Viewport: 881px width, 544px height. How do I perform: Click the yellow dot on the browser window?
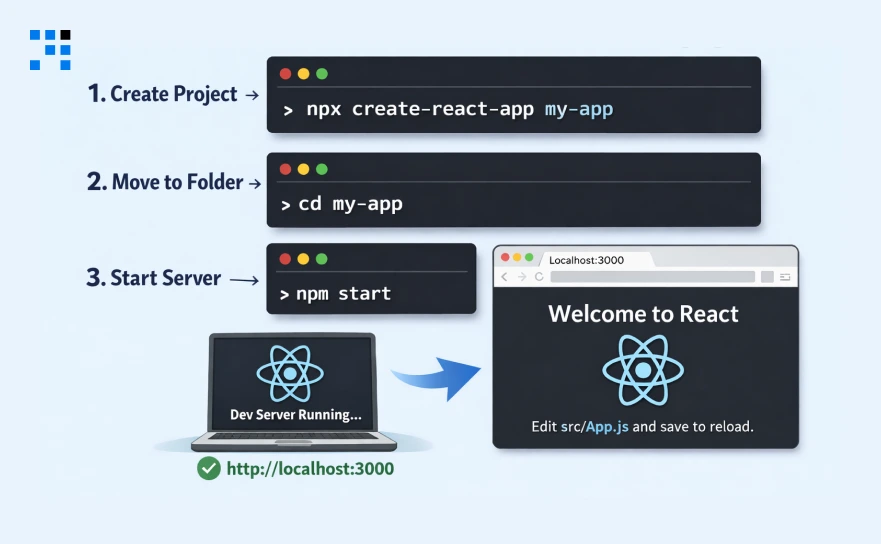click(x=517, y=257)
